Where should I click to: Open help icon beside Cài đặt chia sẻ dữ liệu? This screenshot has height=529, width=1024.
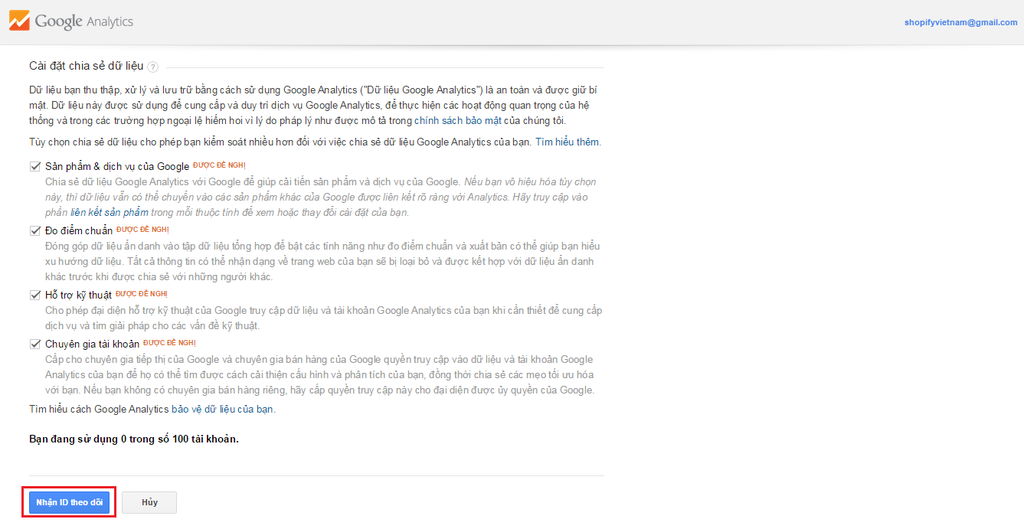(x=153, y=67)
